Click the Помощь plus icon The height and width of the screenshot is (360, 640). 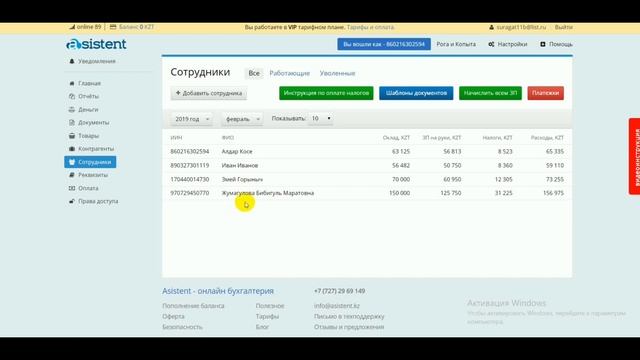543,44
